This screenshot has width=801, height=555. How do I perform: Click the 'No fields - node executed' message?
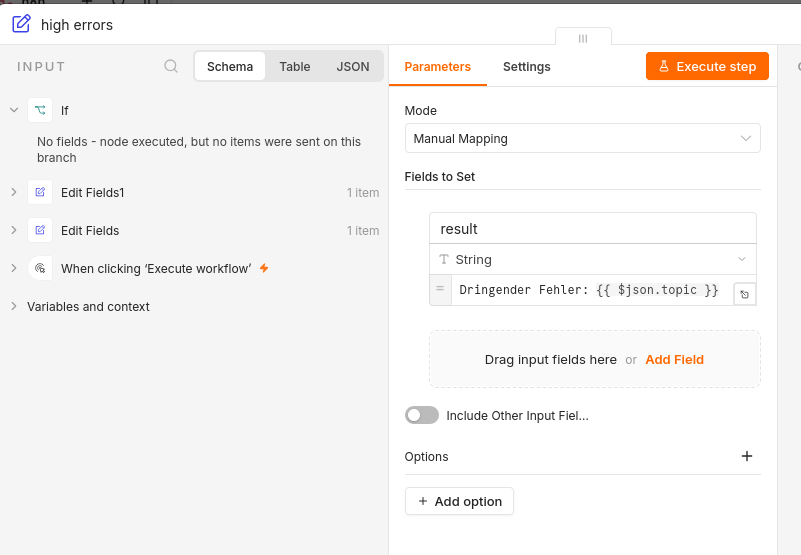tap(199, 149)
